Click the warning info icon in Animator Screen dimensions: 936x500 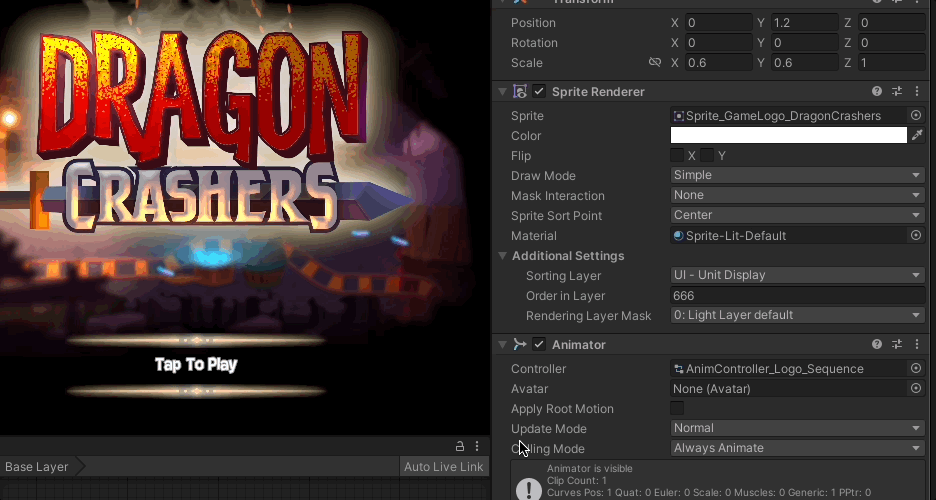(x=528, y=488)
